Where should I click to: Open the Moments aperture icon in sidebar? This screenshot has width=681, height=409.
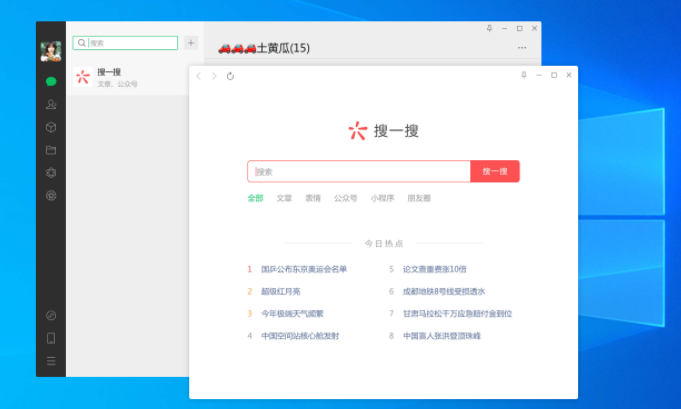(x=51, y=173)
